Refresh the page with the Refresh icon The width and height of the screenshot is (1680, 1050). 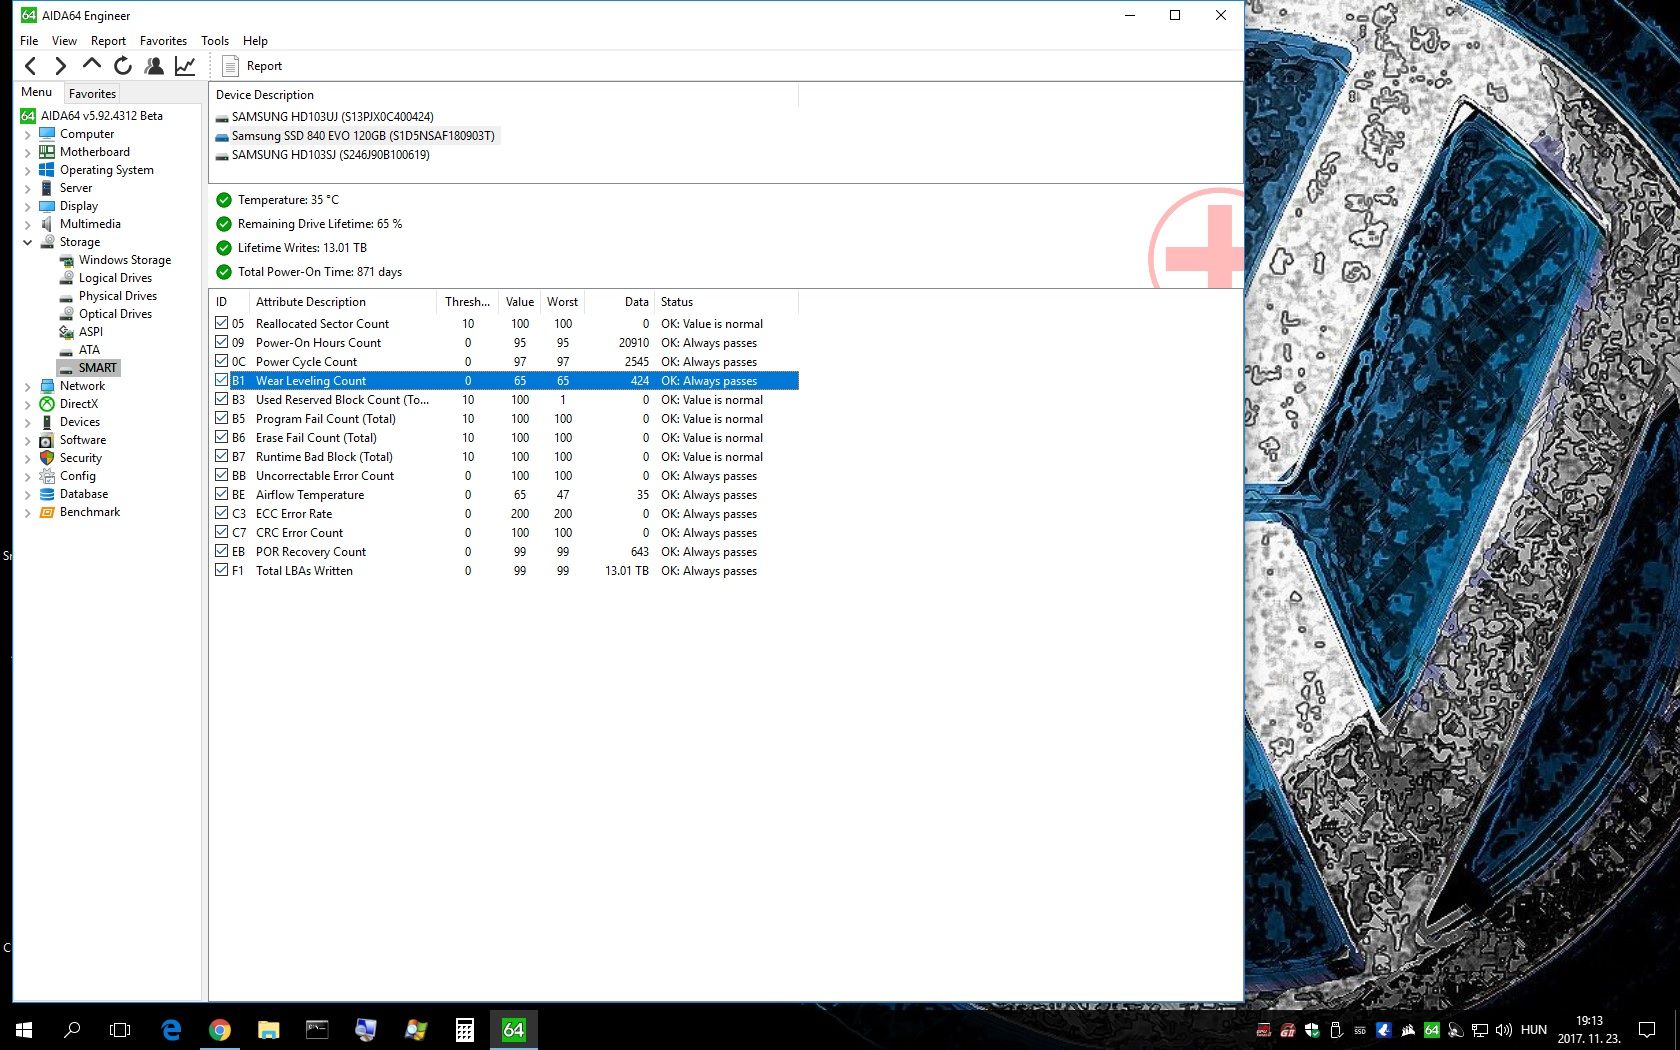coord(123,66)
